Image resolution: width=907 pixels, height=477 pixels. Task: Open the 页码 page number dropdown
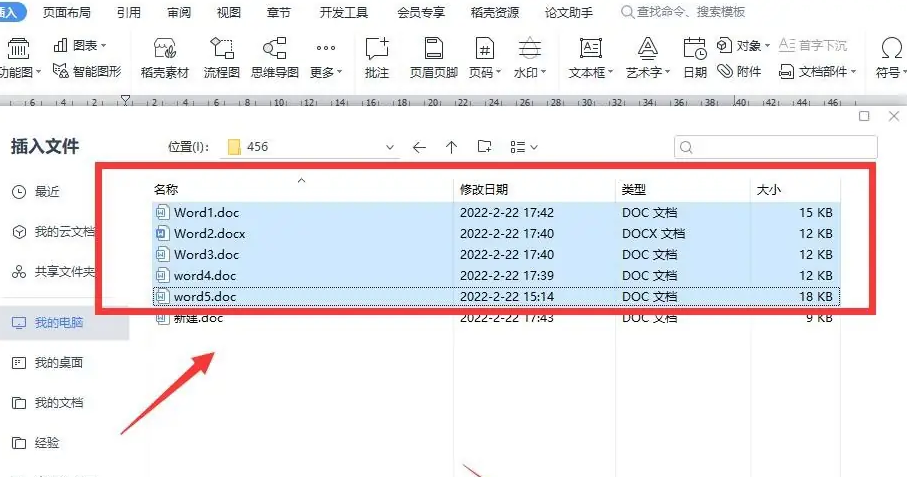pyautogui.click(x=485, y=58)
